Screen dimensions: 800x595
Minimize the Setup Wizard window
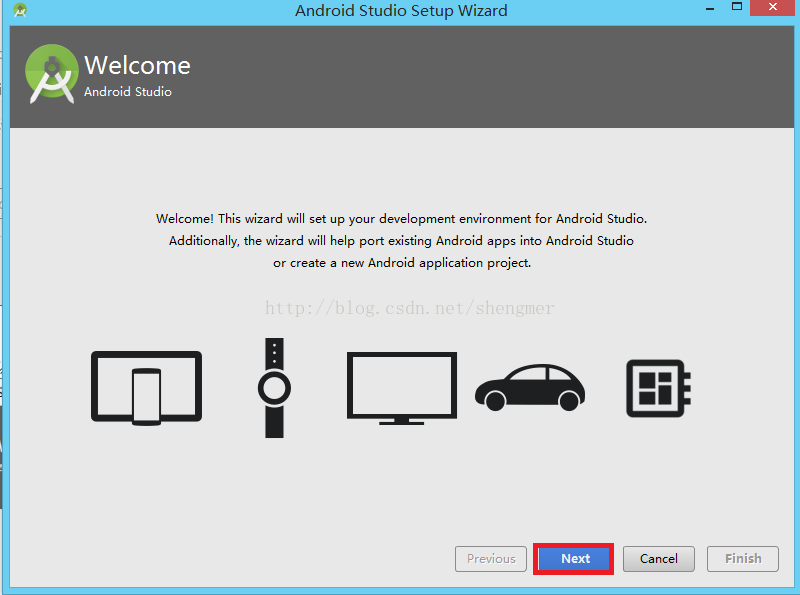click(x=710, y=8)
